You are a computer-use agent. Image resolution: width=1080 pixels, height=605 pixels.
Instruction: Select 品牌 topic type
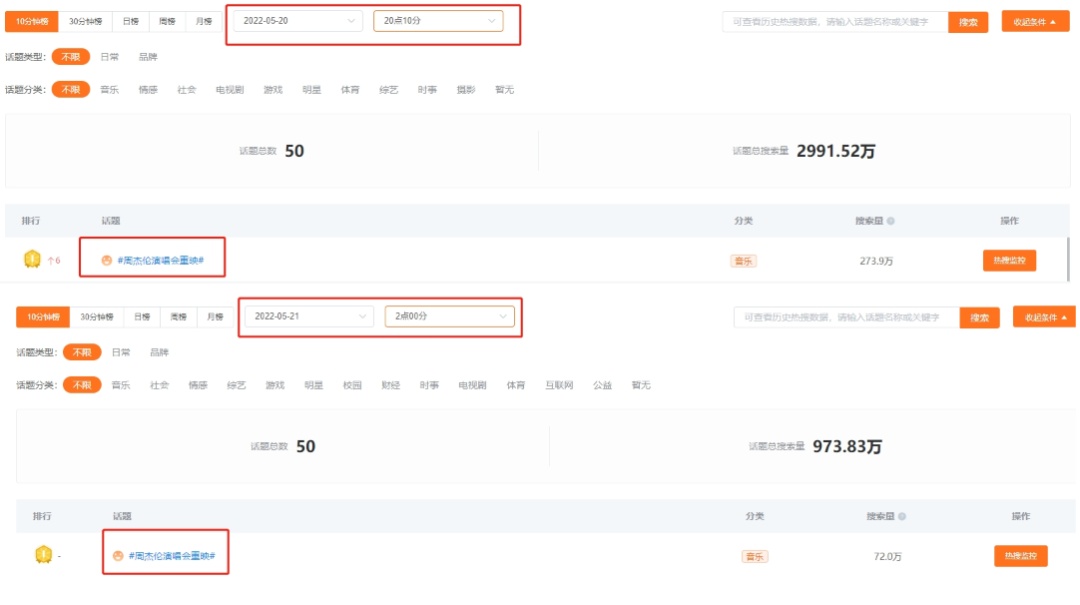click(147, 57)
